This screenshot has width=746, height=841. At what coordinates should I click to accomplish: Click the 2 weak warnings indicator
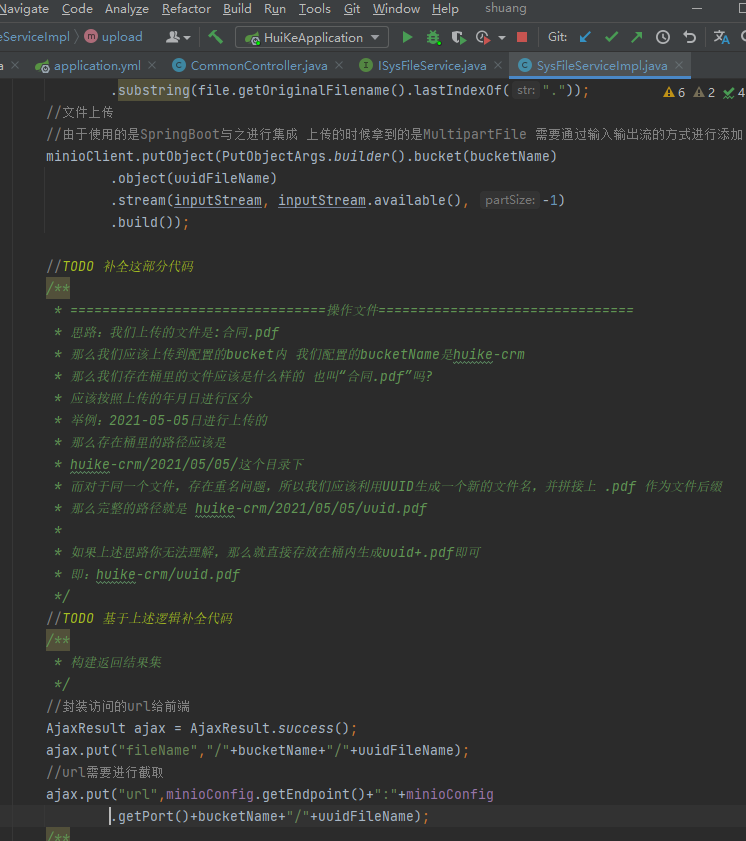coord(704,92)
